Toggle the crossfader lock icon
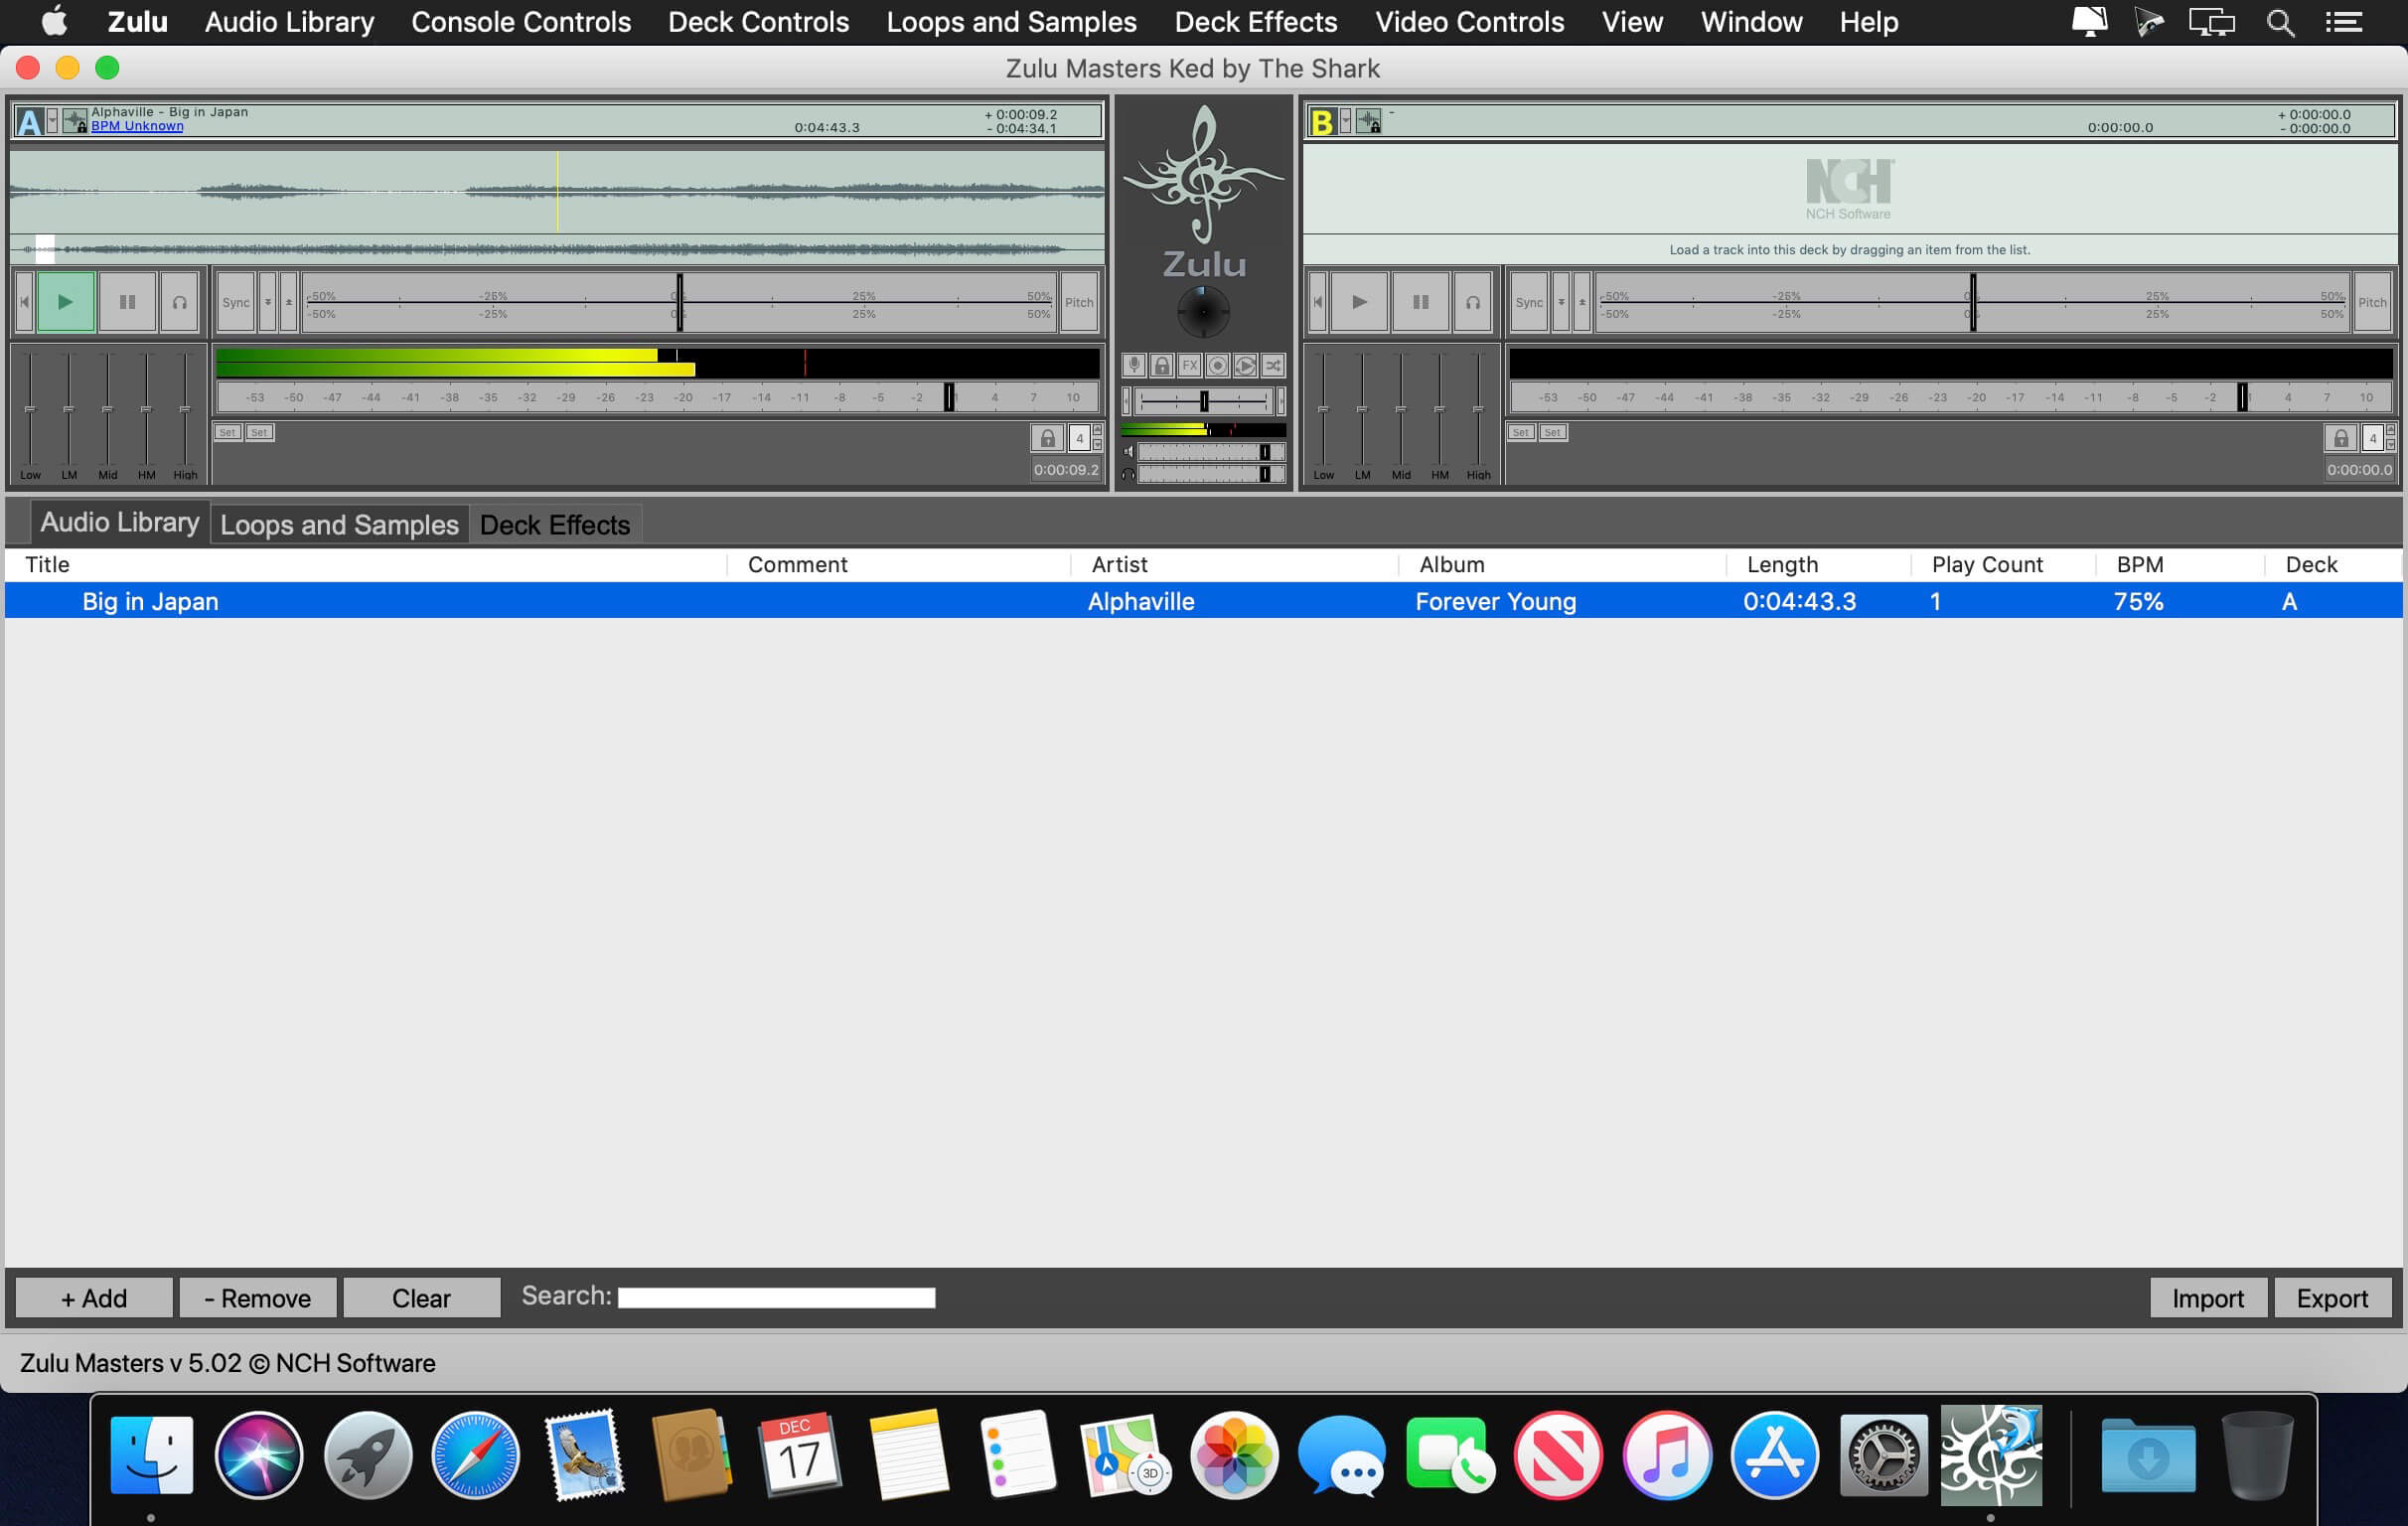The image size is (2408, 1526). (1161, 365)
